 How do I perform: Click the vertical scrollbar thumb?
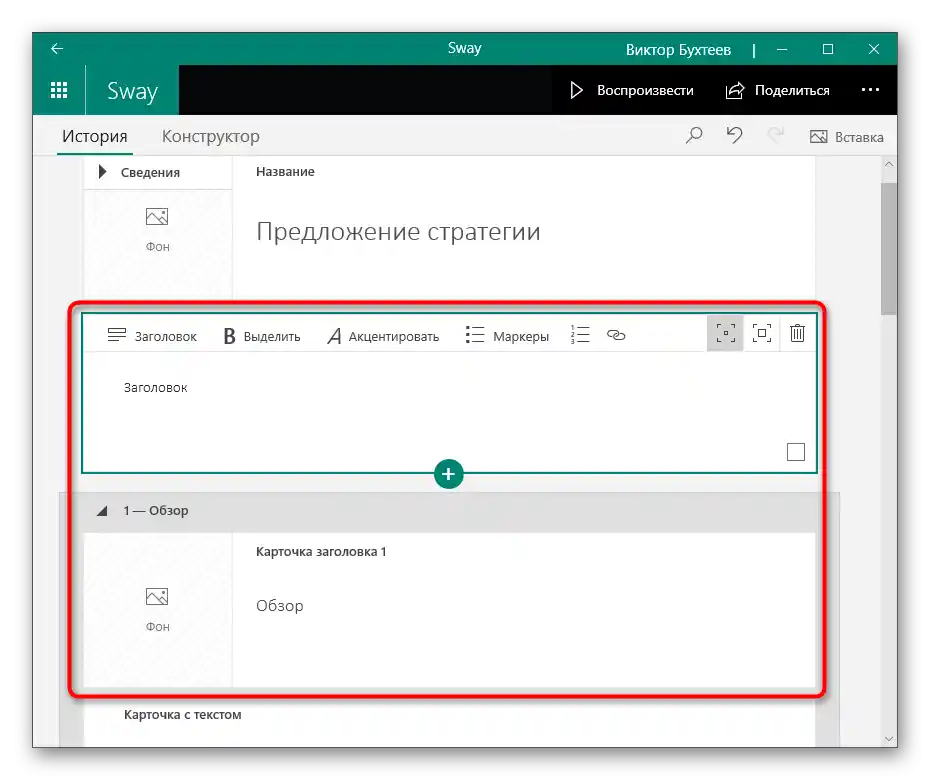tap(888, 249)
